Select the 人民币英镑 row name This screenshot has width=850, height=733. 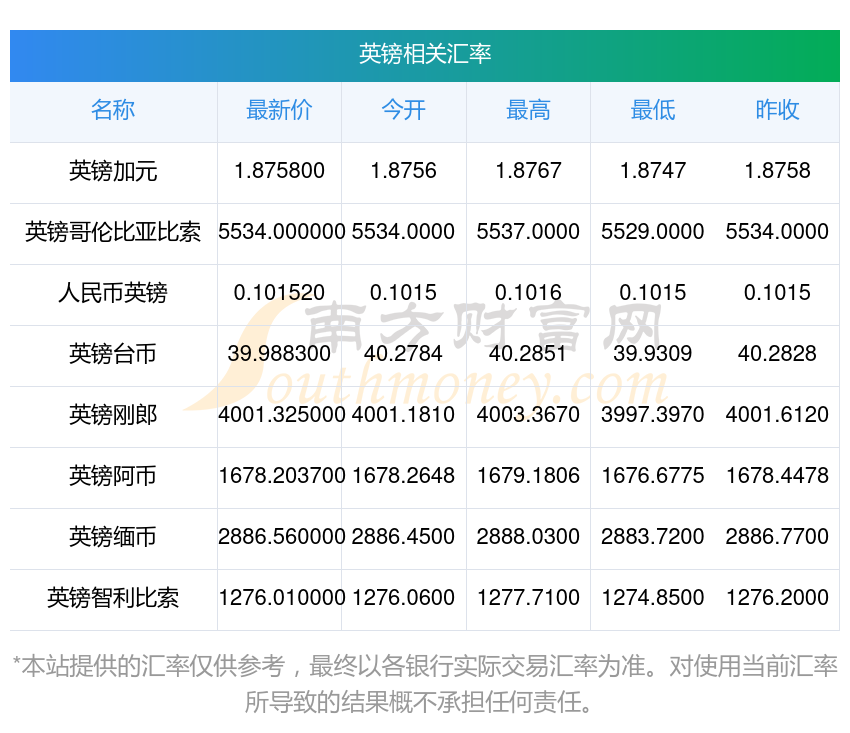pos(113,293)
